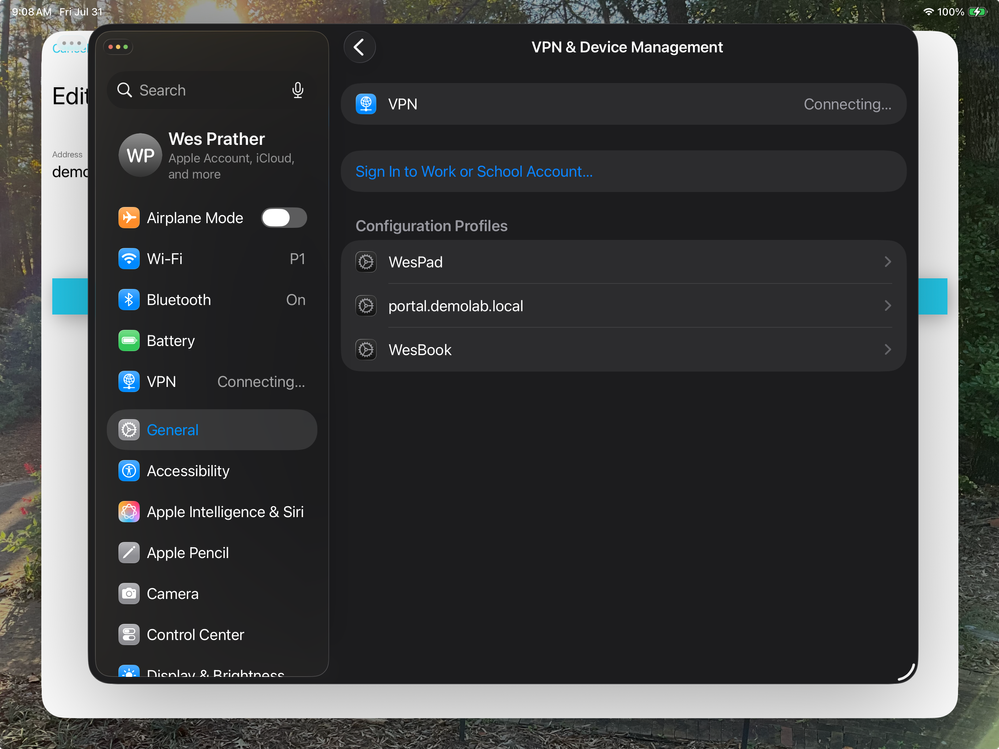
Task: Tap the Bluetooth icon in sidebar
Action: 129,299
